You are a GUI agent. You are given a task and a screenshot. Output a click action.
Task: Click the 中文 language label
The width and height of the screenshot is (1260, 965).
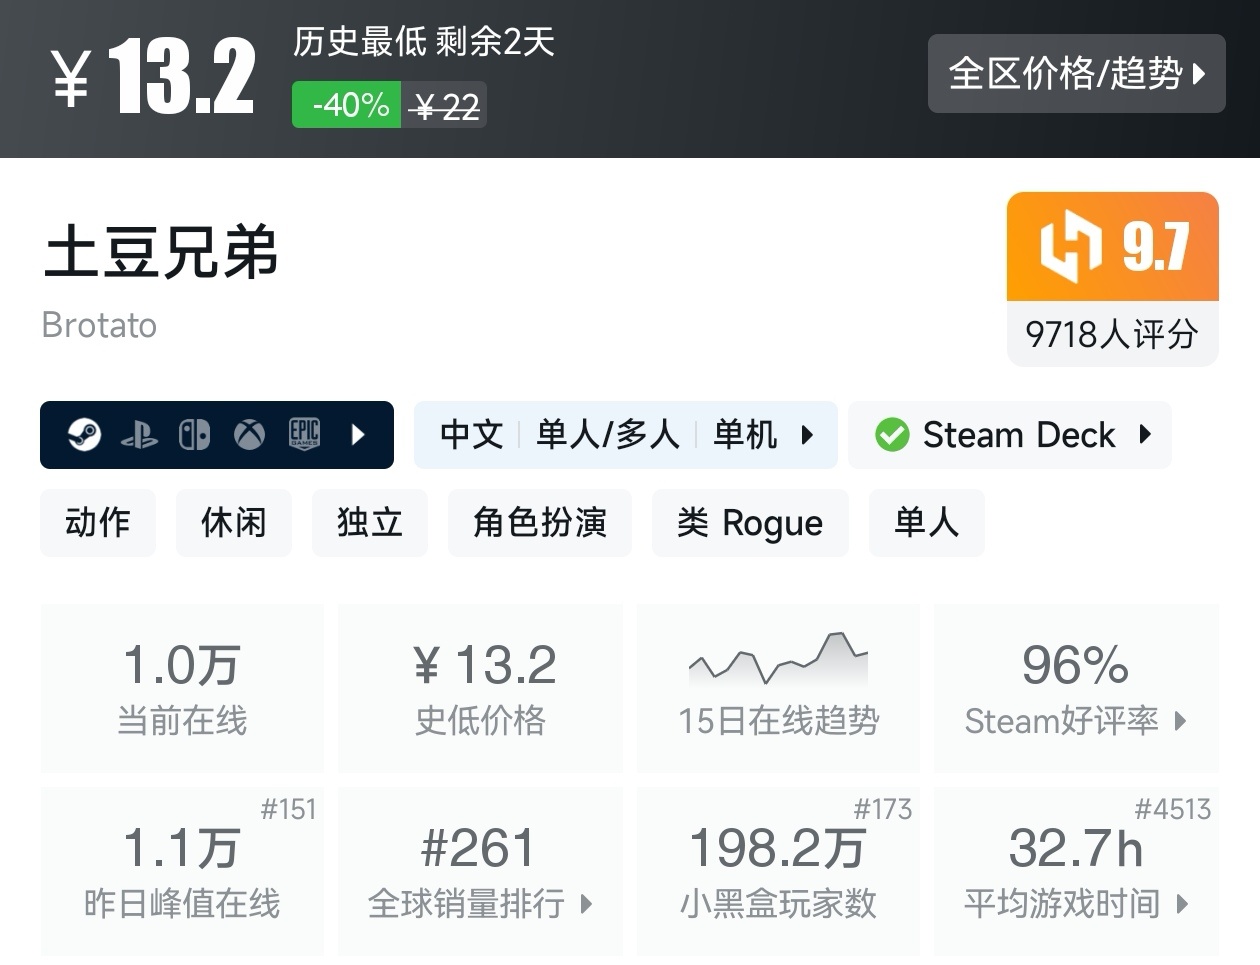472,435
